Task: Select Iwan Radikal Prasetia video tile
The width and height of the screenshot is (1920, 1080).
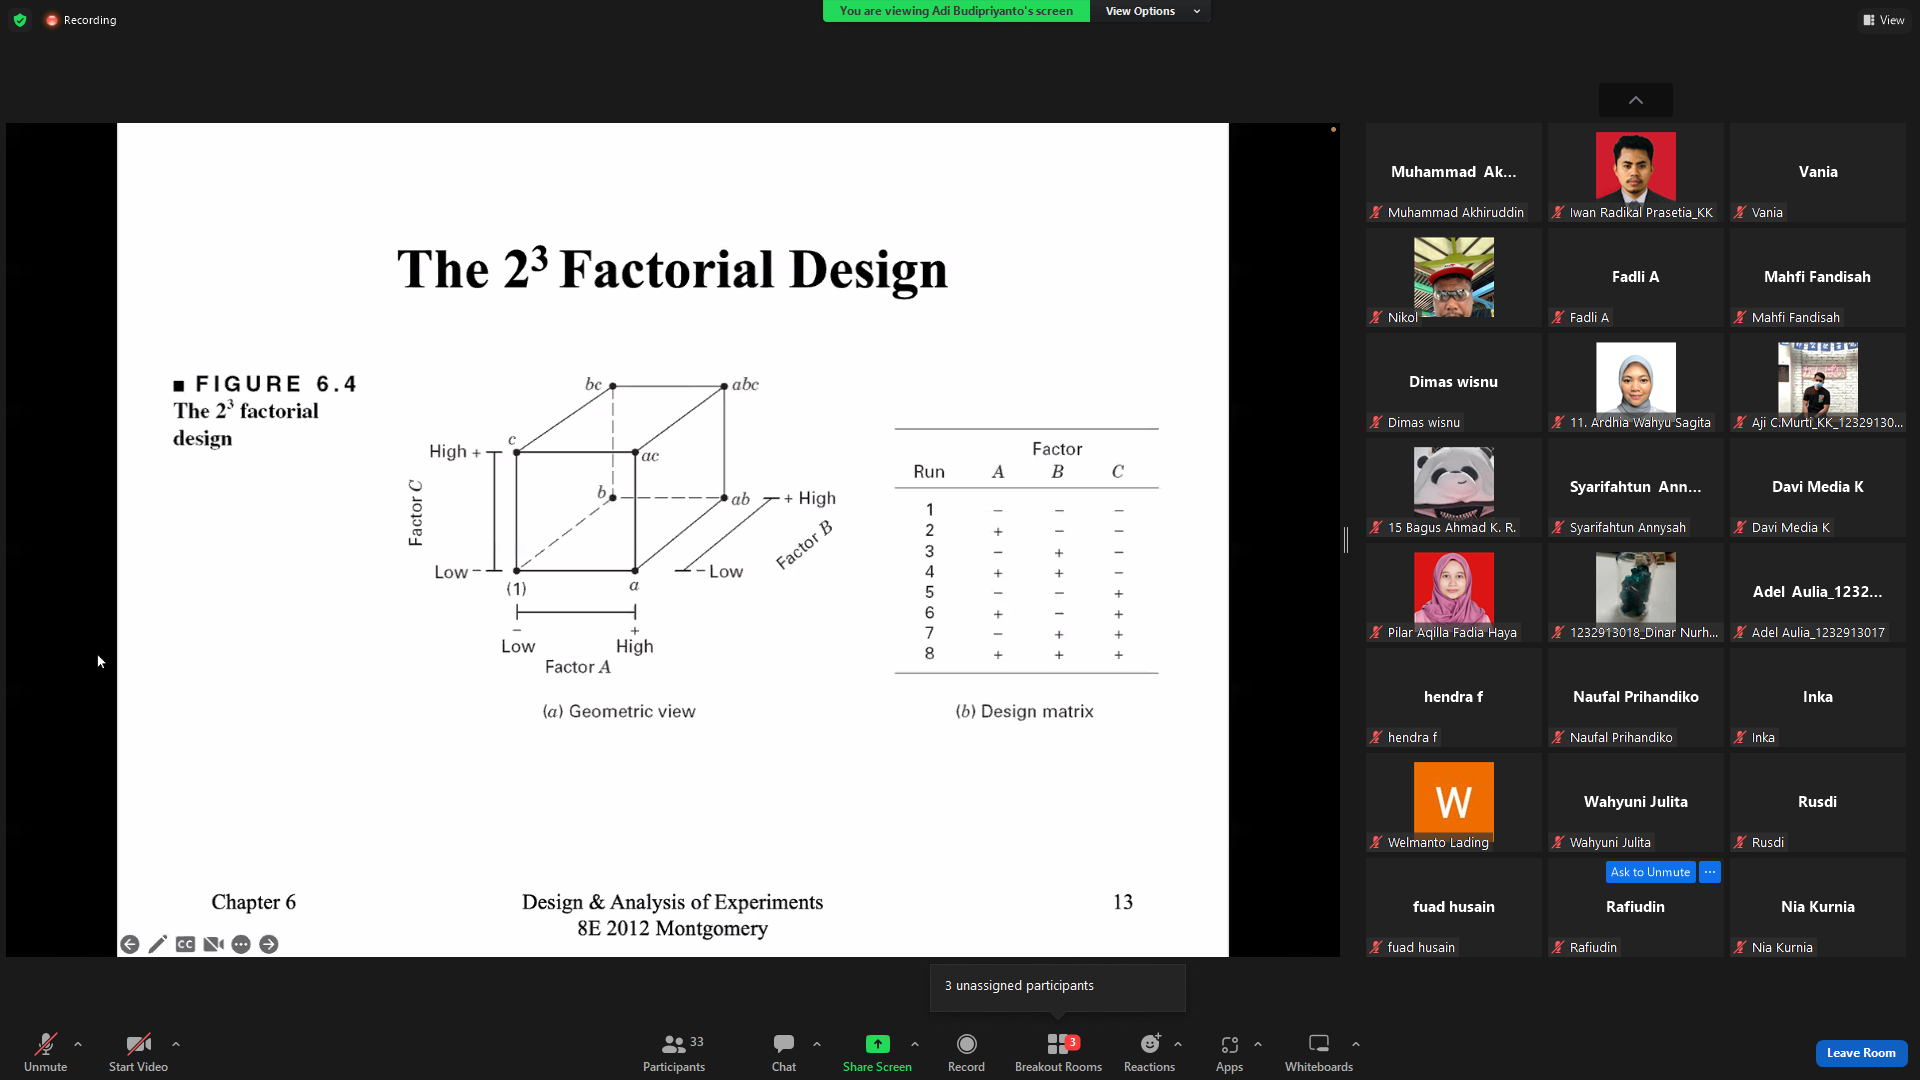Action: point(1636,173)
